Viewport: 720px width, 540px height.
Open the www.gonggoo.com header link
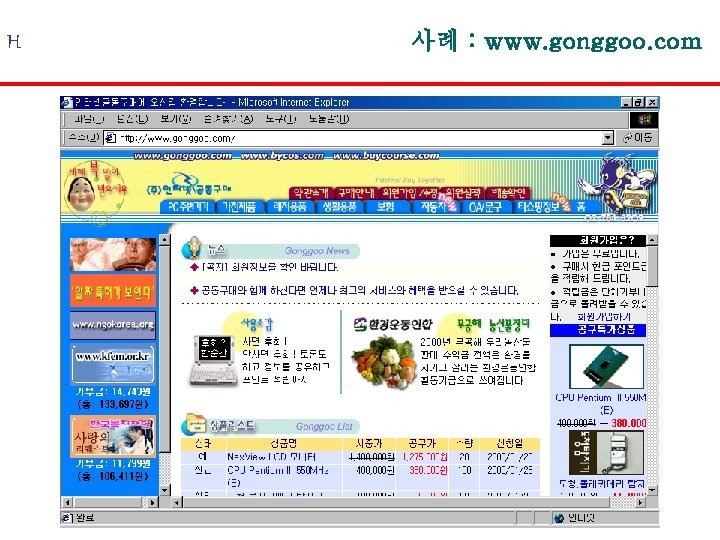(183, 156)
